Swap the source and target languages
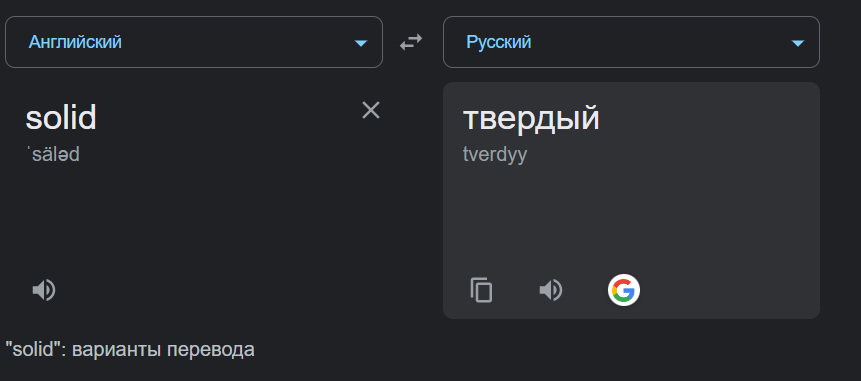This screenshot has height=381, width=861. point(411,42)
